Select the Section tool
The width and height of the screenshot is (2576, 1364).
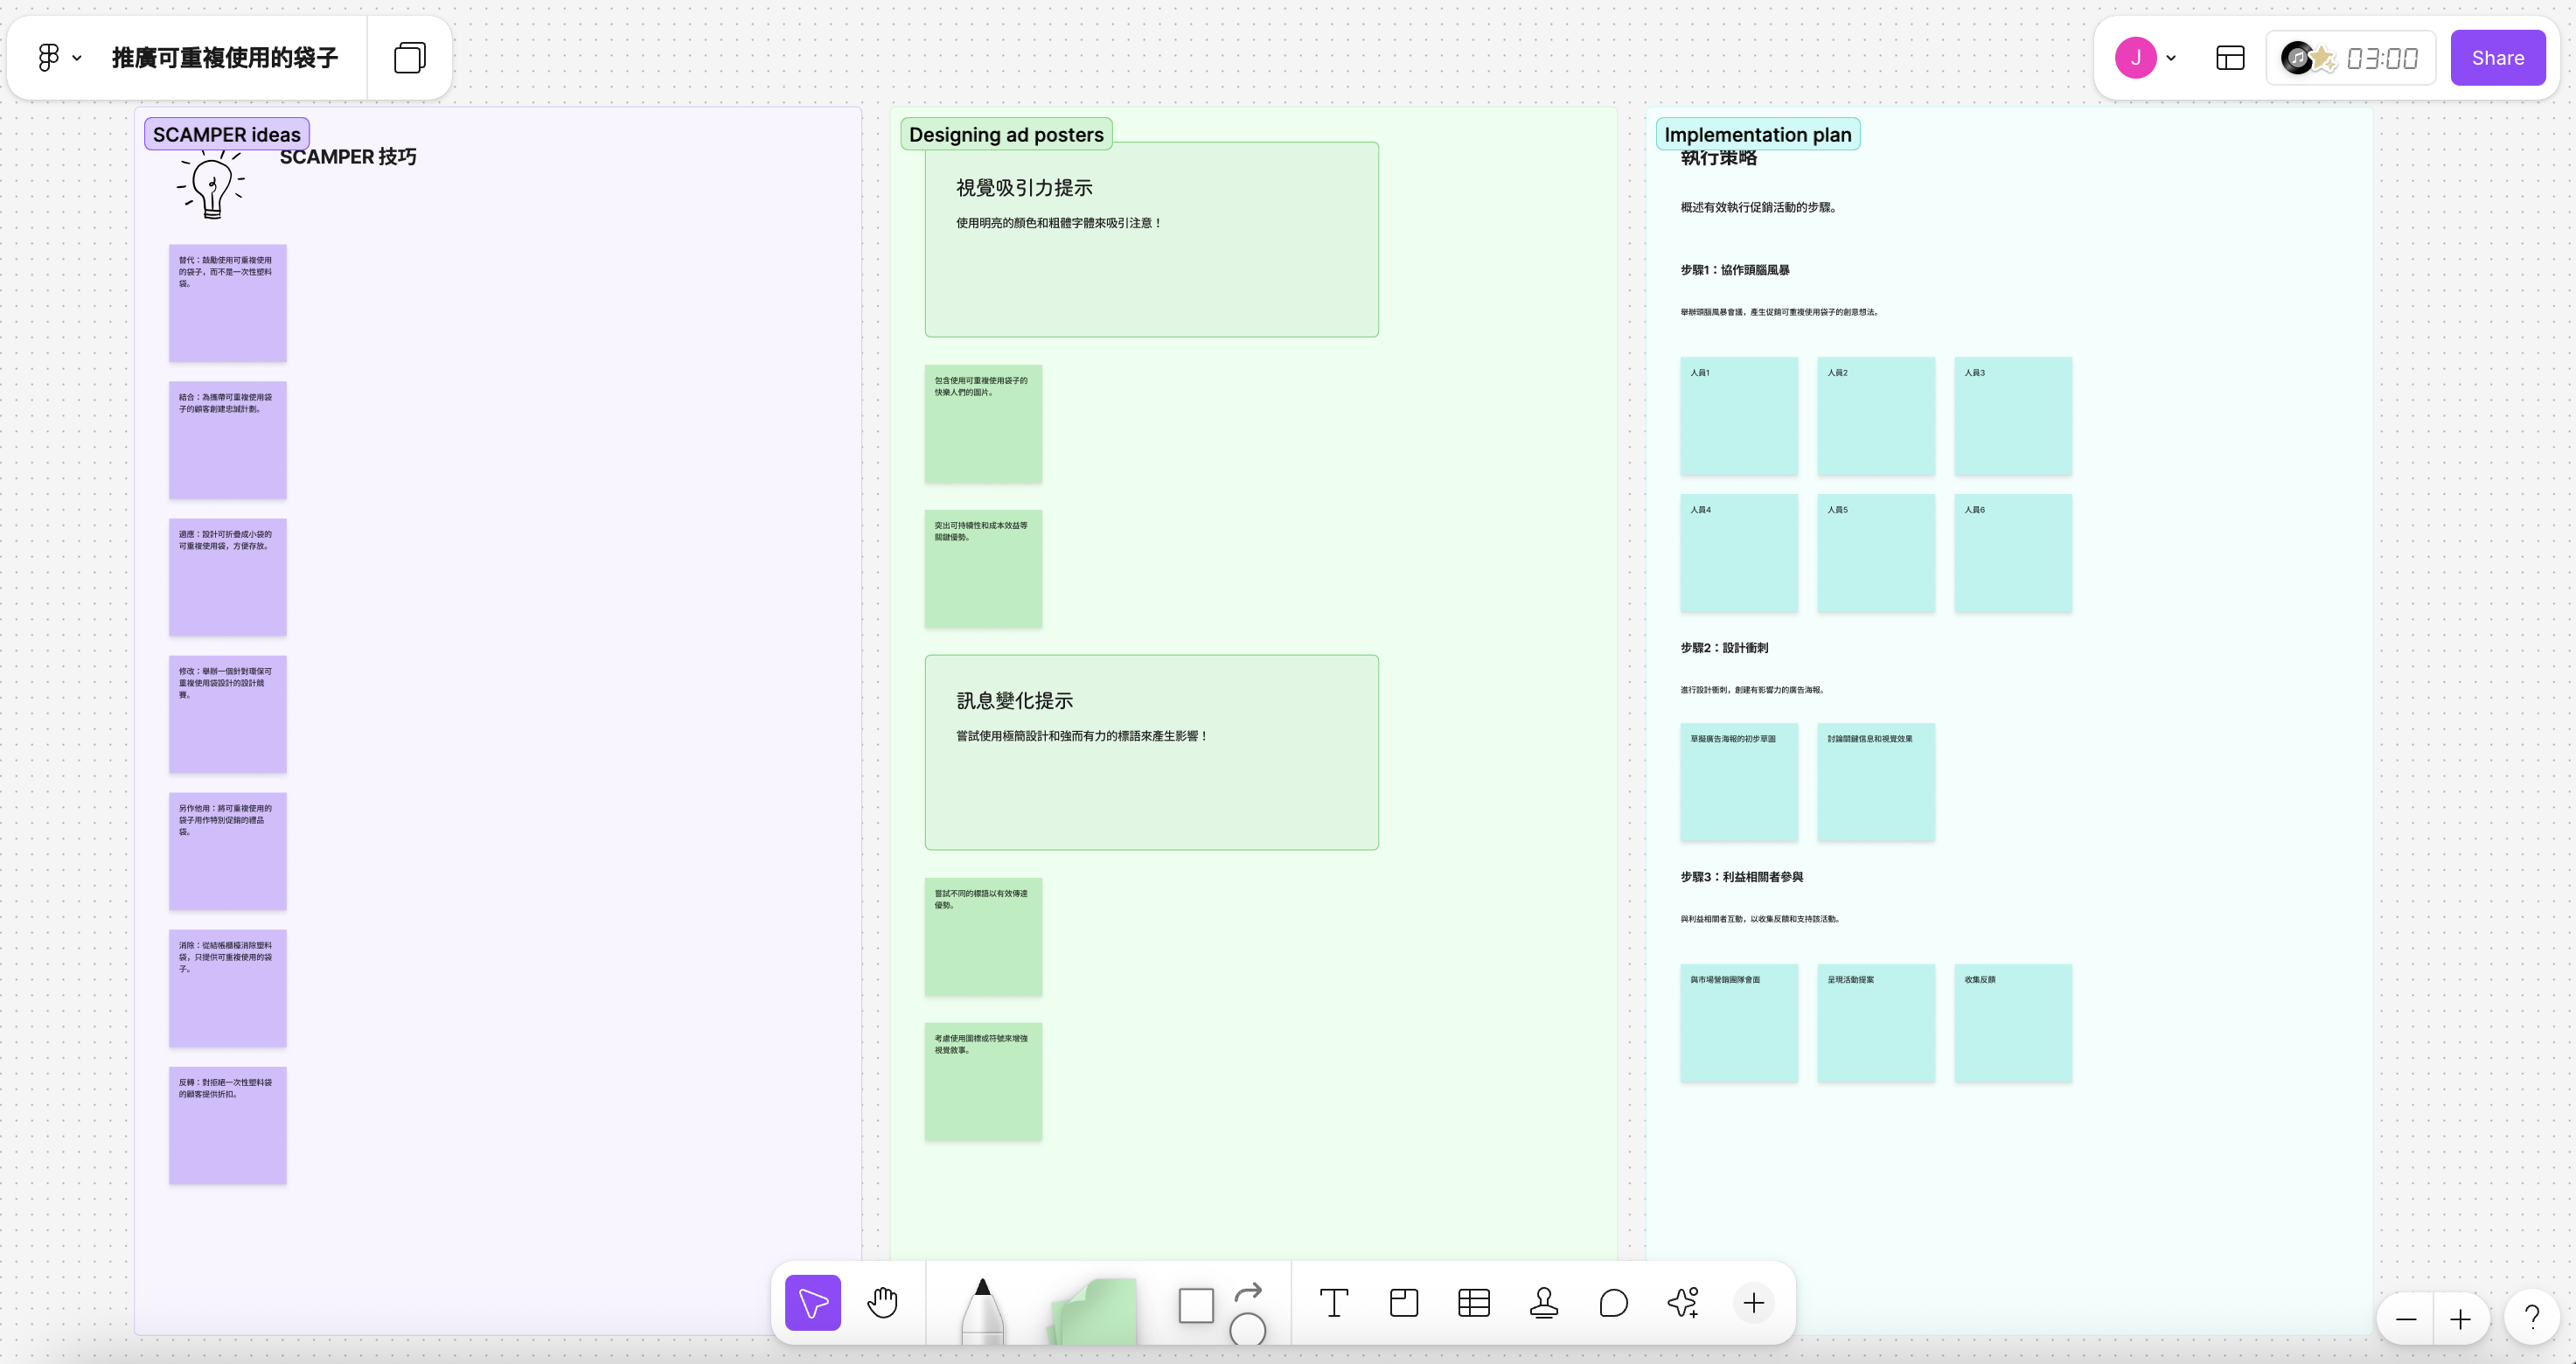[x=1403, y=1302]
